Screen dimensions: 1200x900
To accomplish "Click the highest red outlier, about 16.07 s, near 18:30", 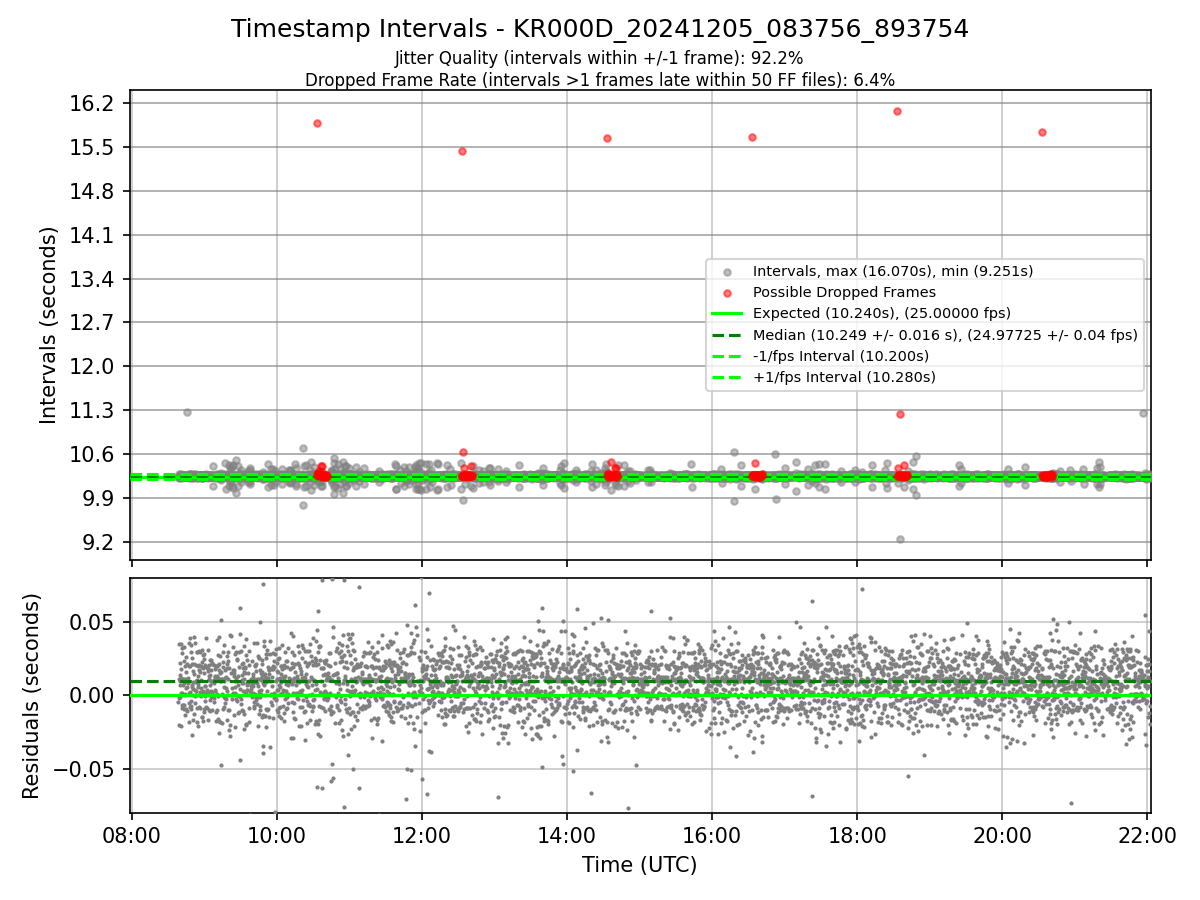I will pos(897,111).
